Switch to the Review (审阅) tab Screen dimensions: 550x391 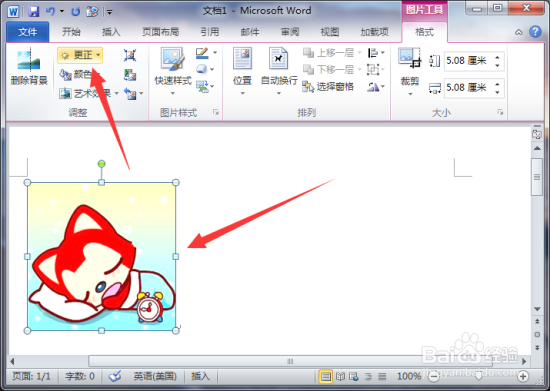coord(290,32)
